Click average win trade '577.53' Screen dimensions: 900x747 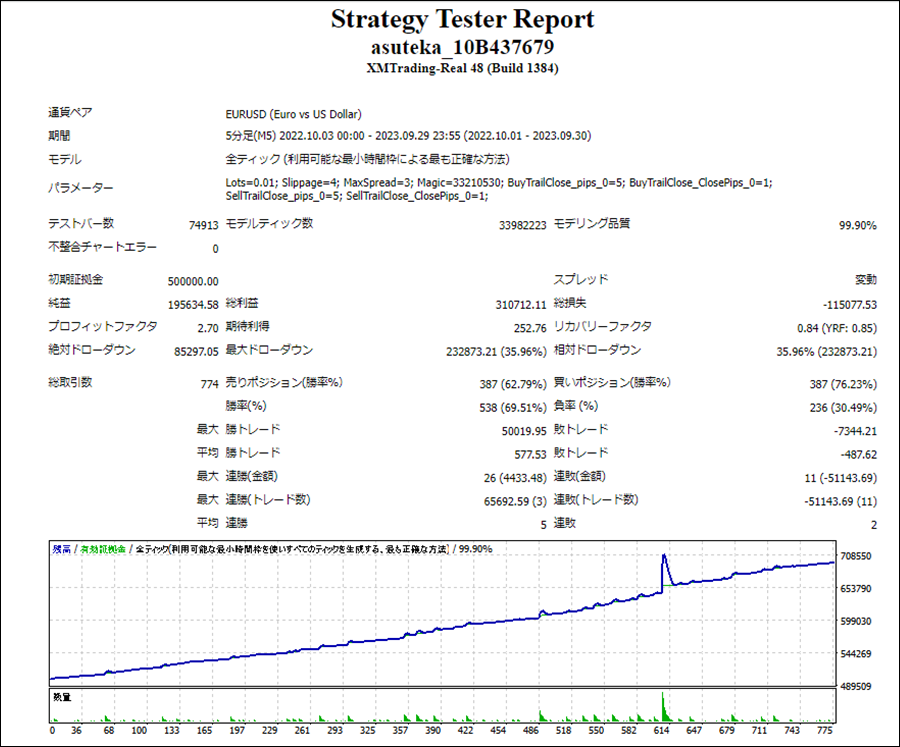[530, 455]
